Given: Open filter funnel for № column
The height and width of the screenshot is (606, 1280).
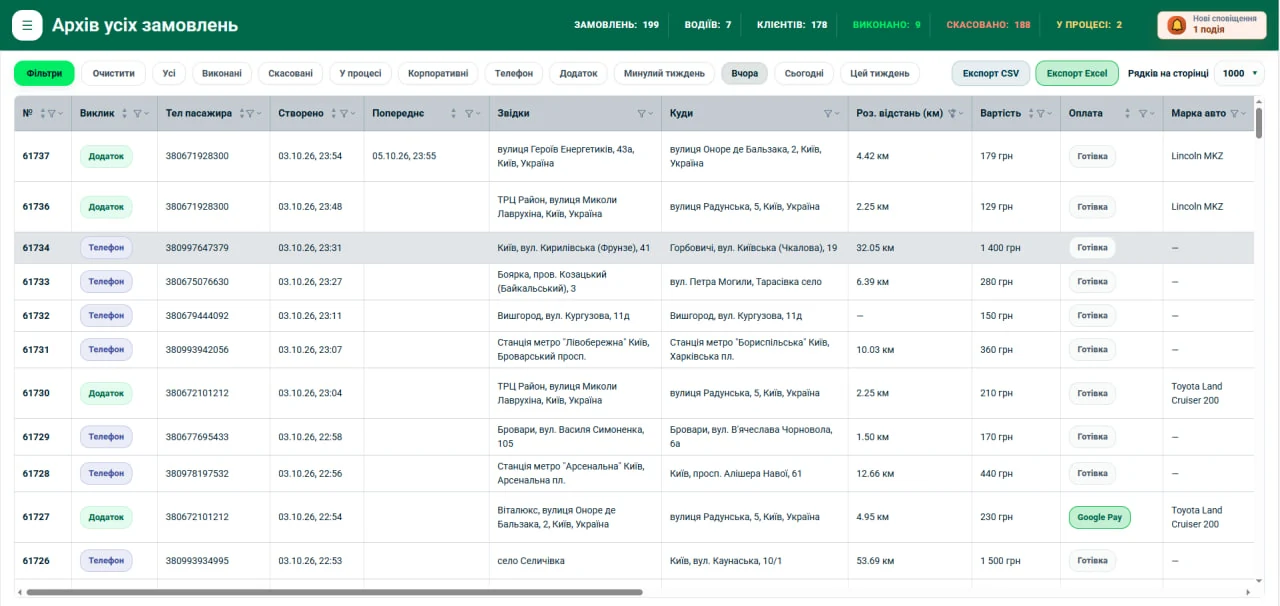Looking at the screenshot, I should pos(53,114).
